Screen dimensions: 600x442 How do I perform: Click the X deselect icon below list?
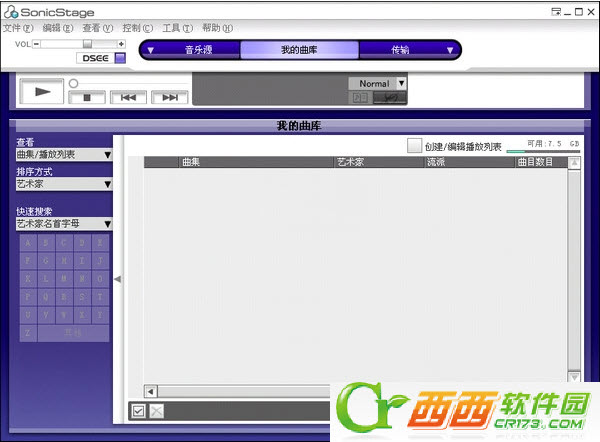click(x=156, y=411)
